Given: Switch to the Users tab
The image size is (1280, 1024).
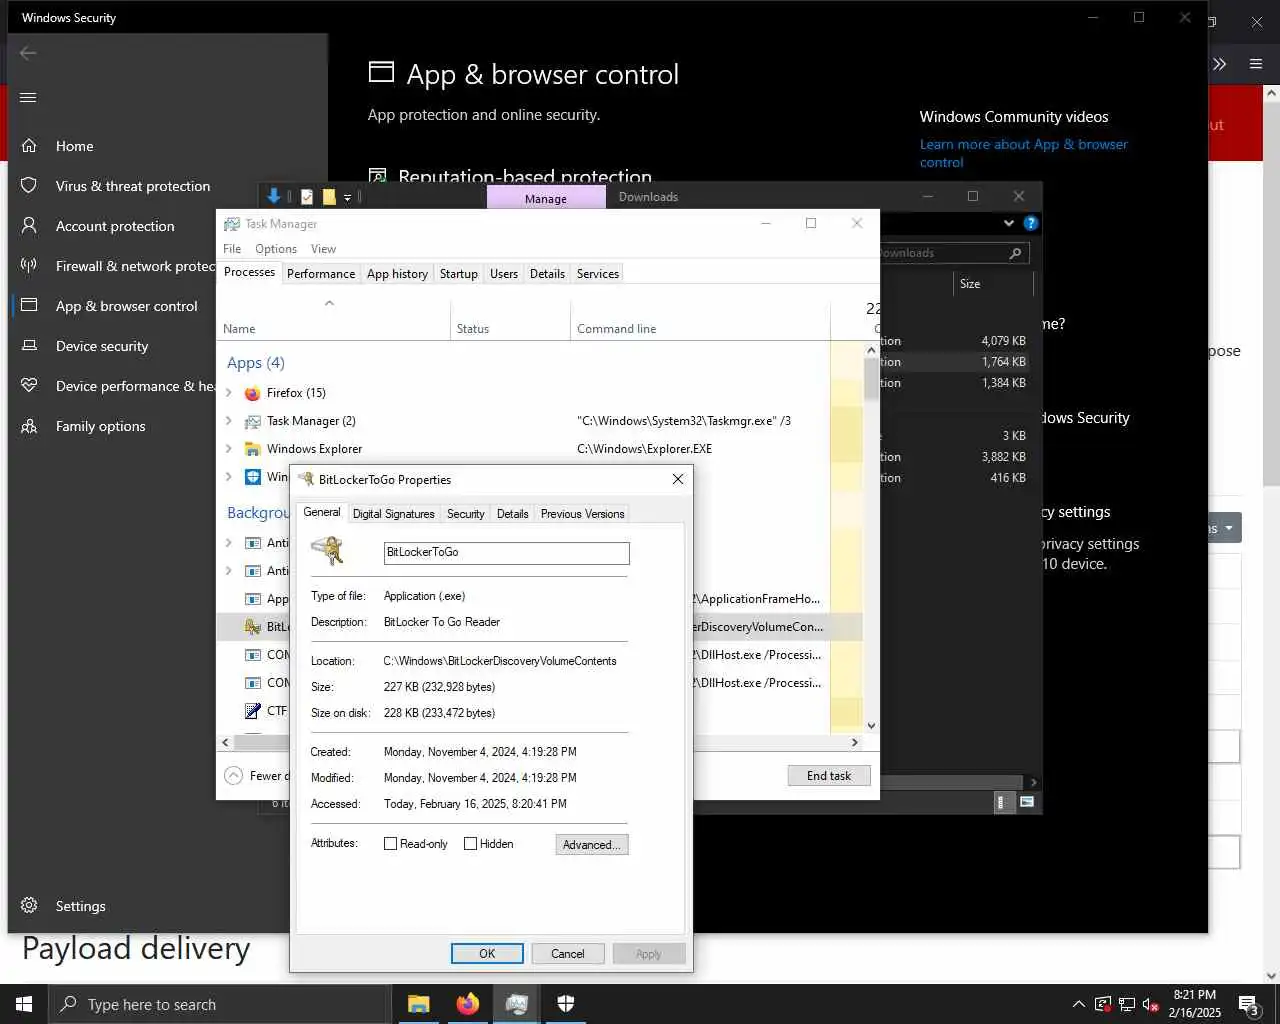Looking at the screenshot, I should coord(504,274).
